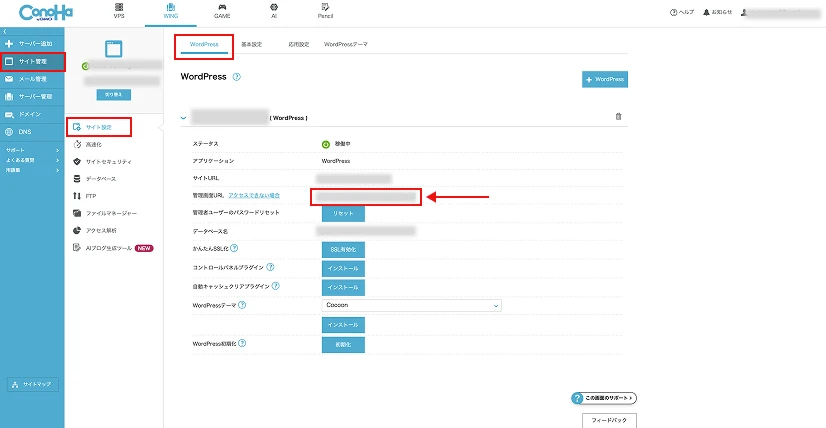The width and height of the screenshot is (826, 428).
Task: Open FTP in the submenu
Action: pyautogui.click(x=84, y=196)
